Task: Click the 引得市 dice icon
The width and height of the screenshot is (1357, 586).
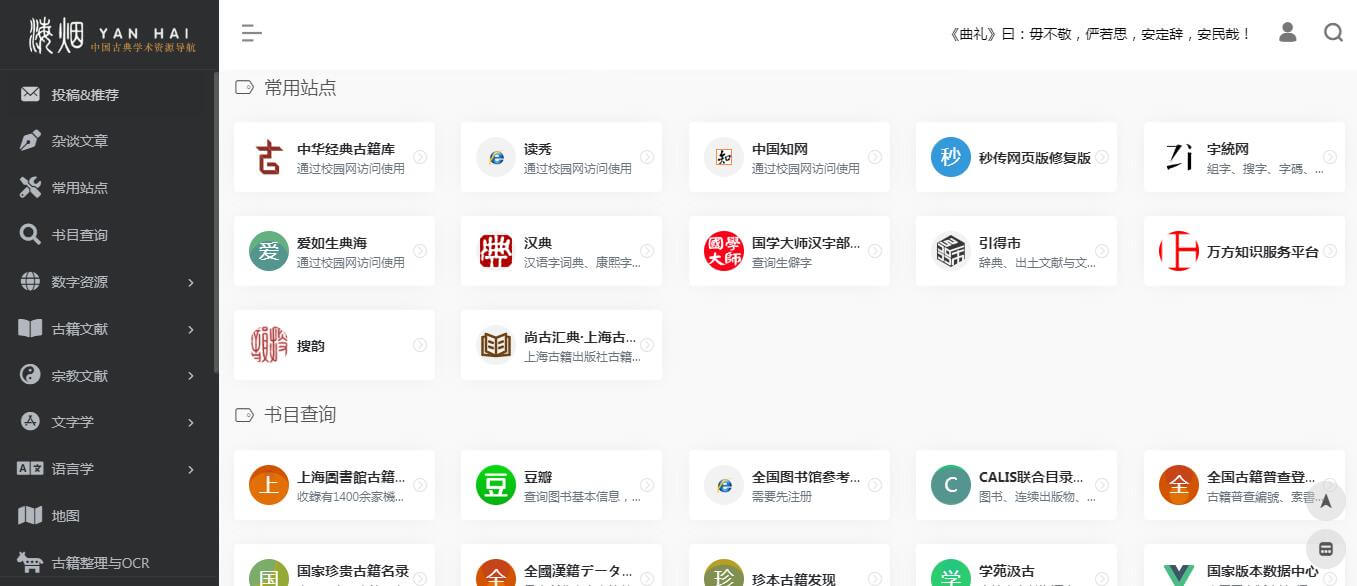Action: [x=950, y=250]
